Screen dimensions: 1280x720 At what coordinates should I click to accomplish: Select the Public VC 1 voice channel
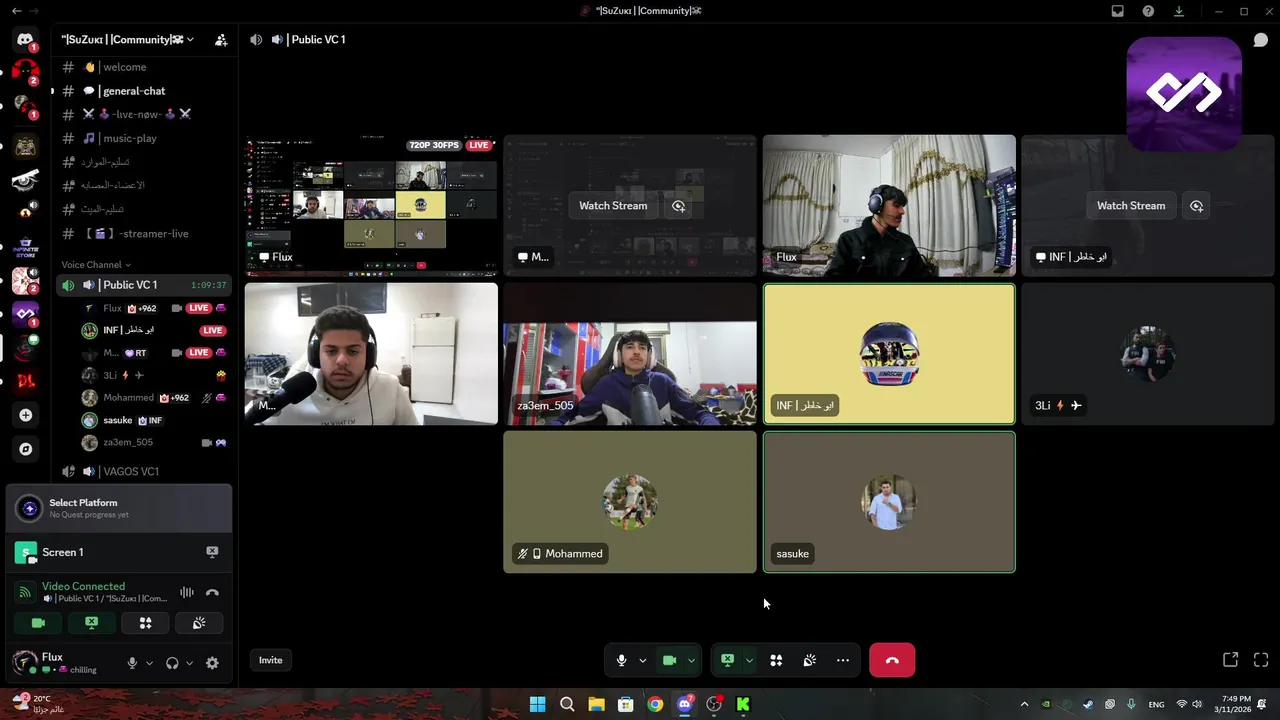tap(144, 285)
